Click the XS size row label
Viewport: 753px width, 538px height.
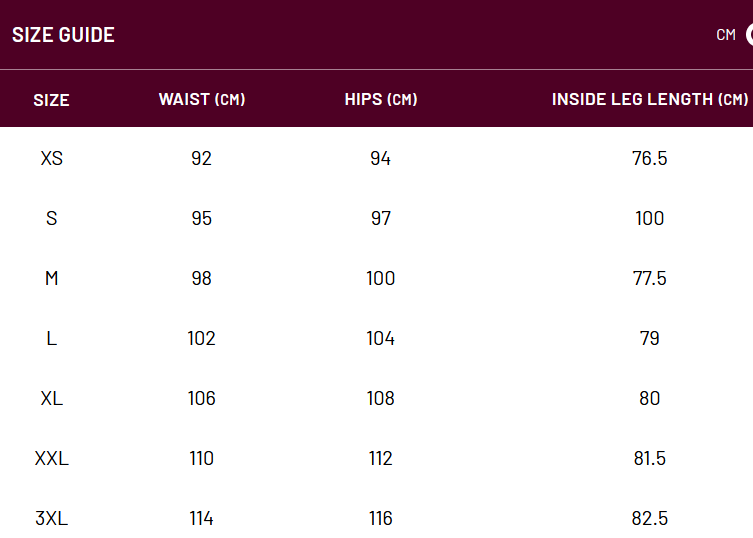click(51, 158)
